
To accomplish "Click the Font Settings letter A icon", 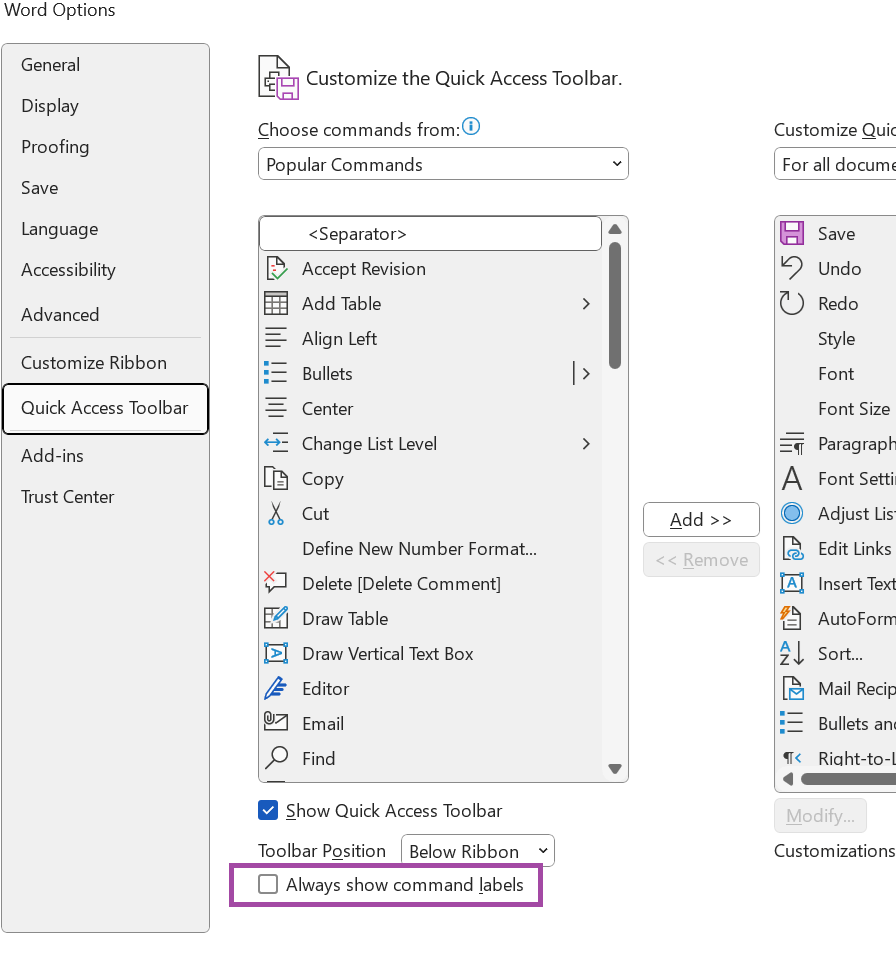I will (792, 479).
